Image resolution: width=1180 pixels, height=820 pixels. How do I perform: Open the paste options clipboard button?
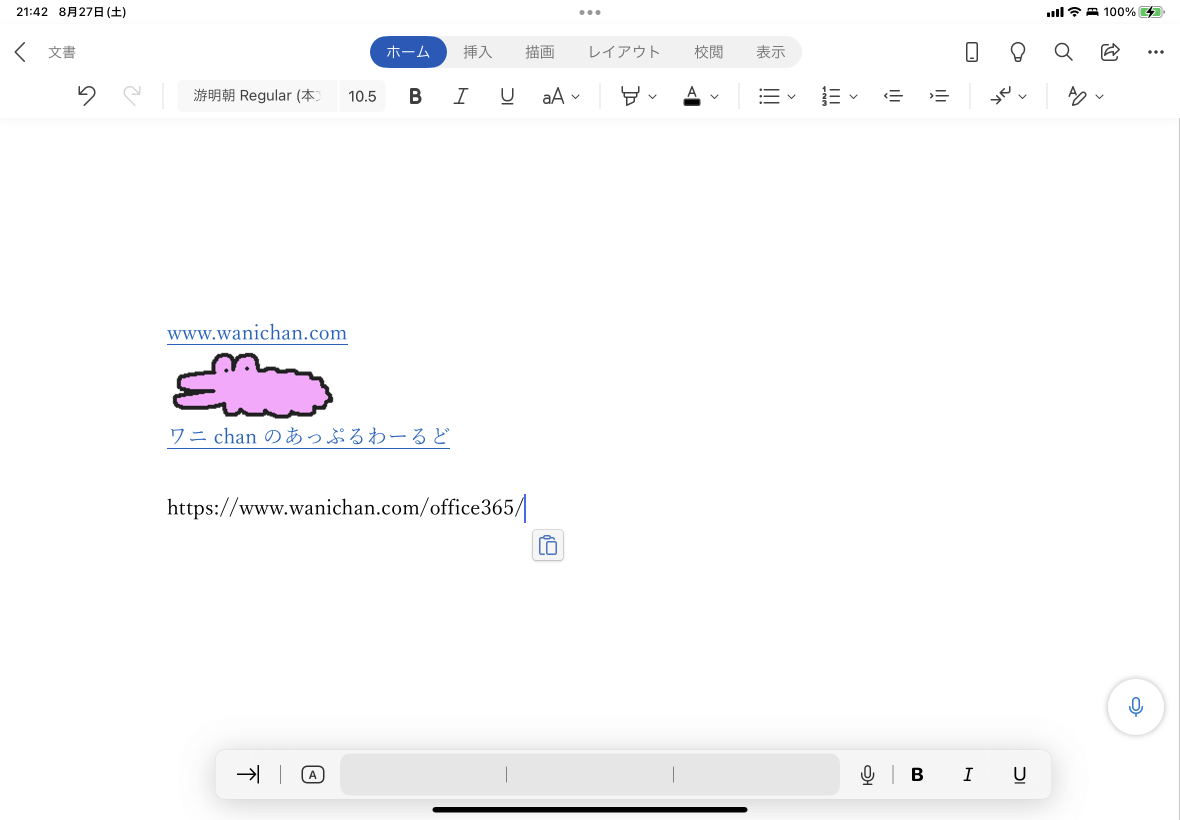pos(548,545)
